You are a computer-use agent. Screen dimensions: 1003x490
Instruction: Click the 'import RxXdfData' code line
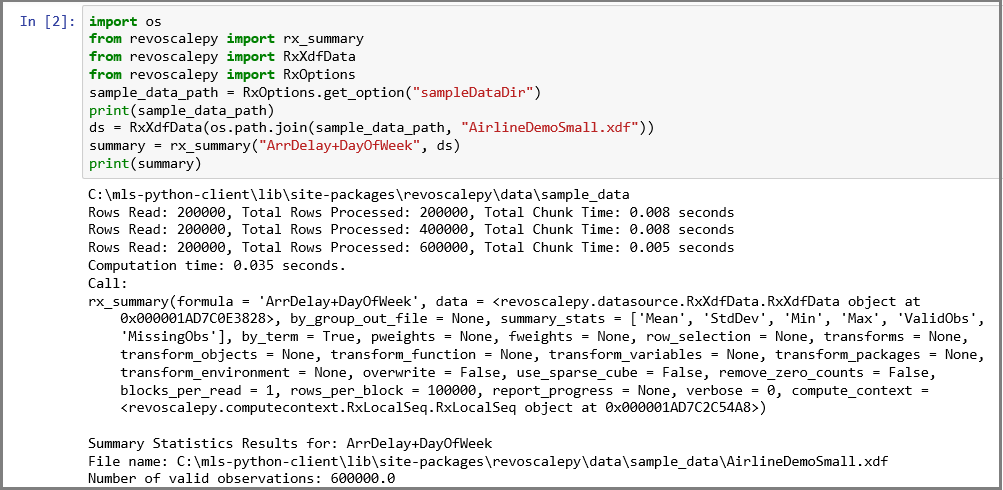point(221,57)
